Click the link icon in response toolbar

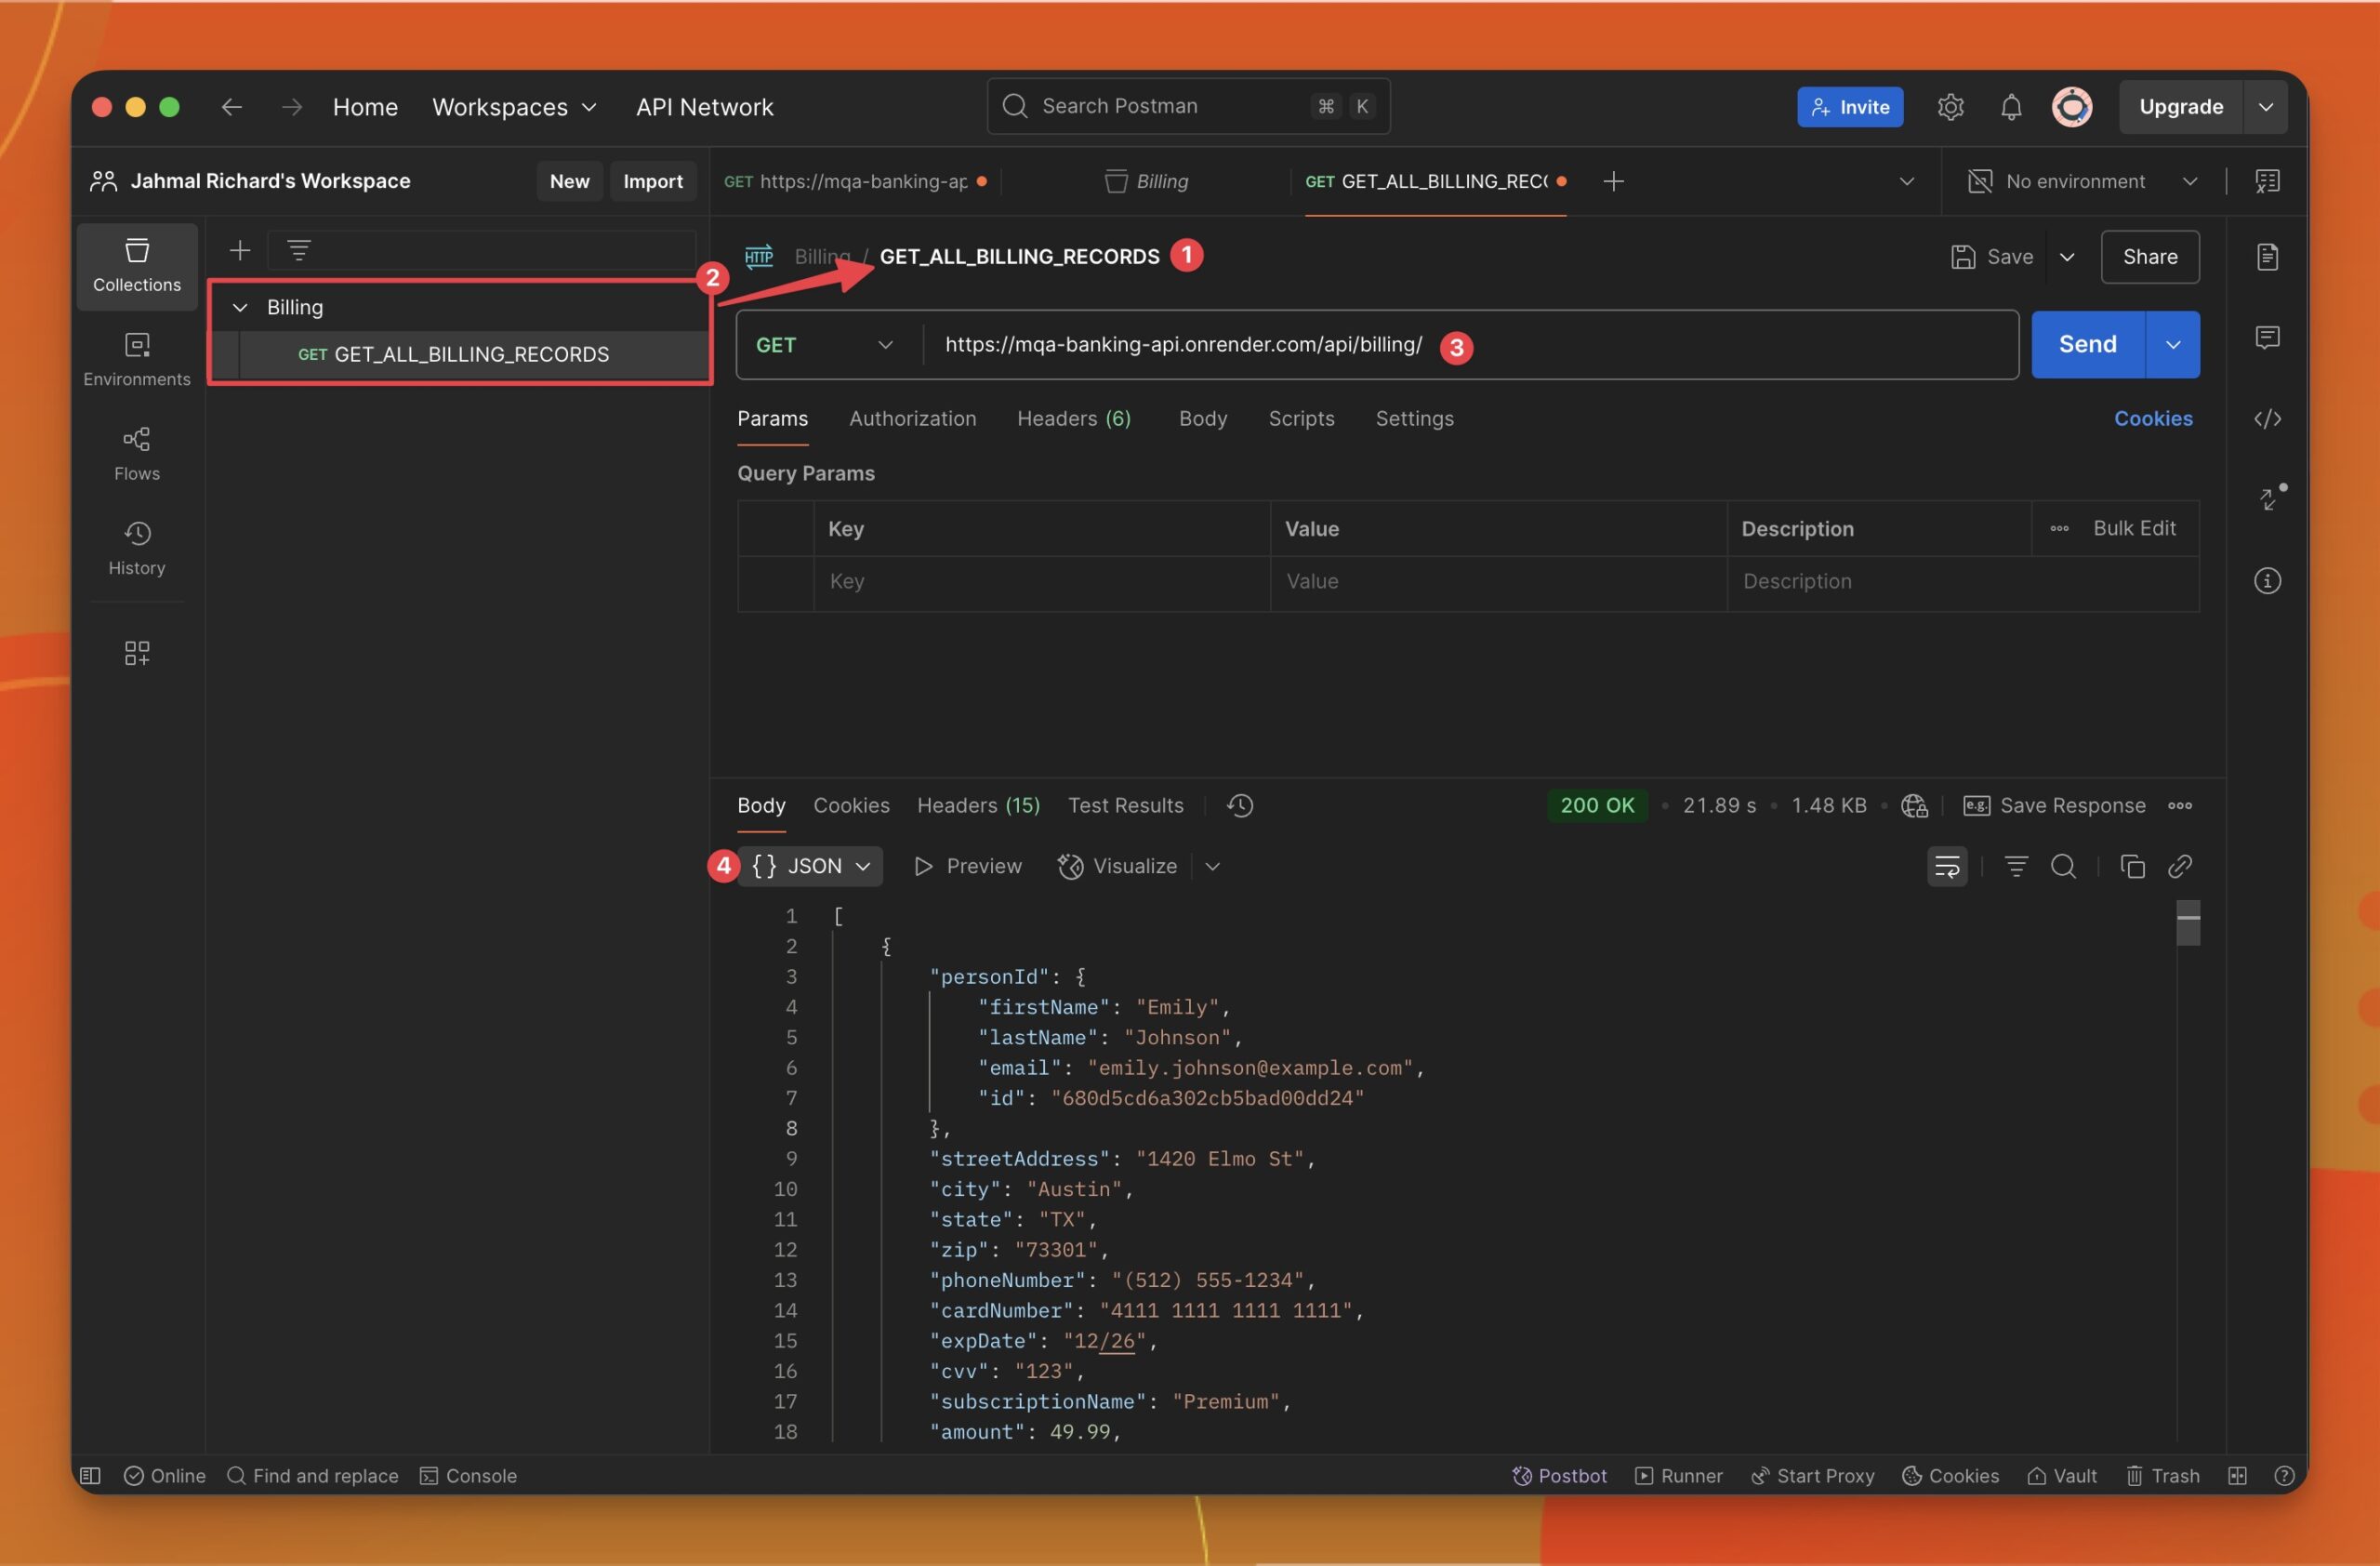2179,867
